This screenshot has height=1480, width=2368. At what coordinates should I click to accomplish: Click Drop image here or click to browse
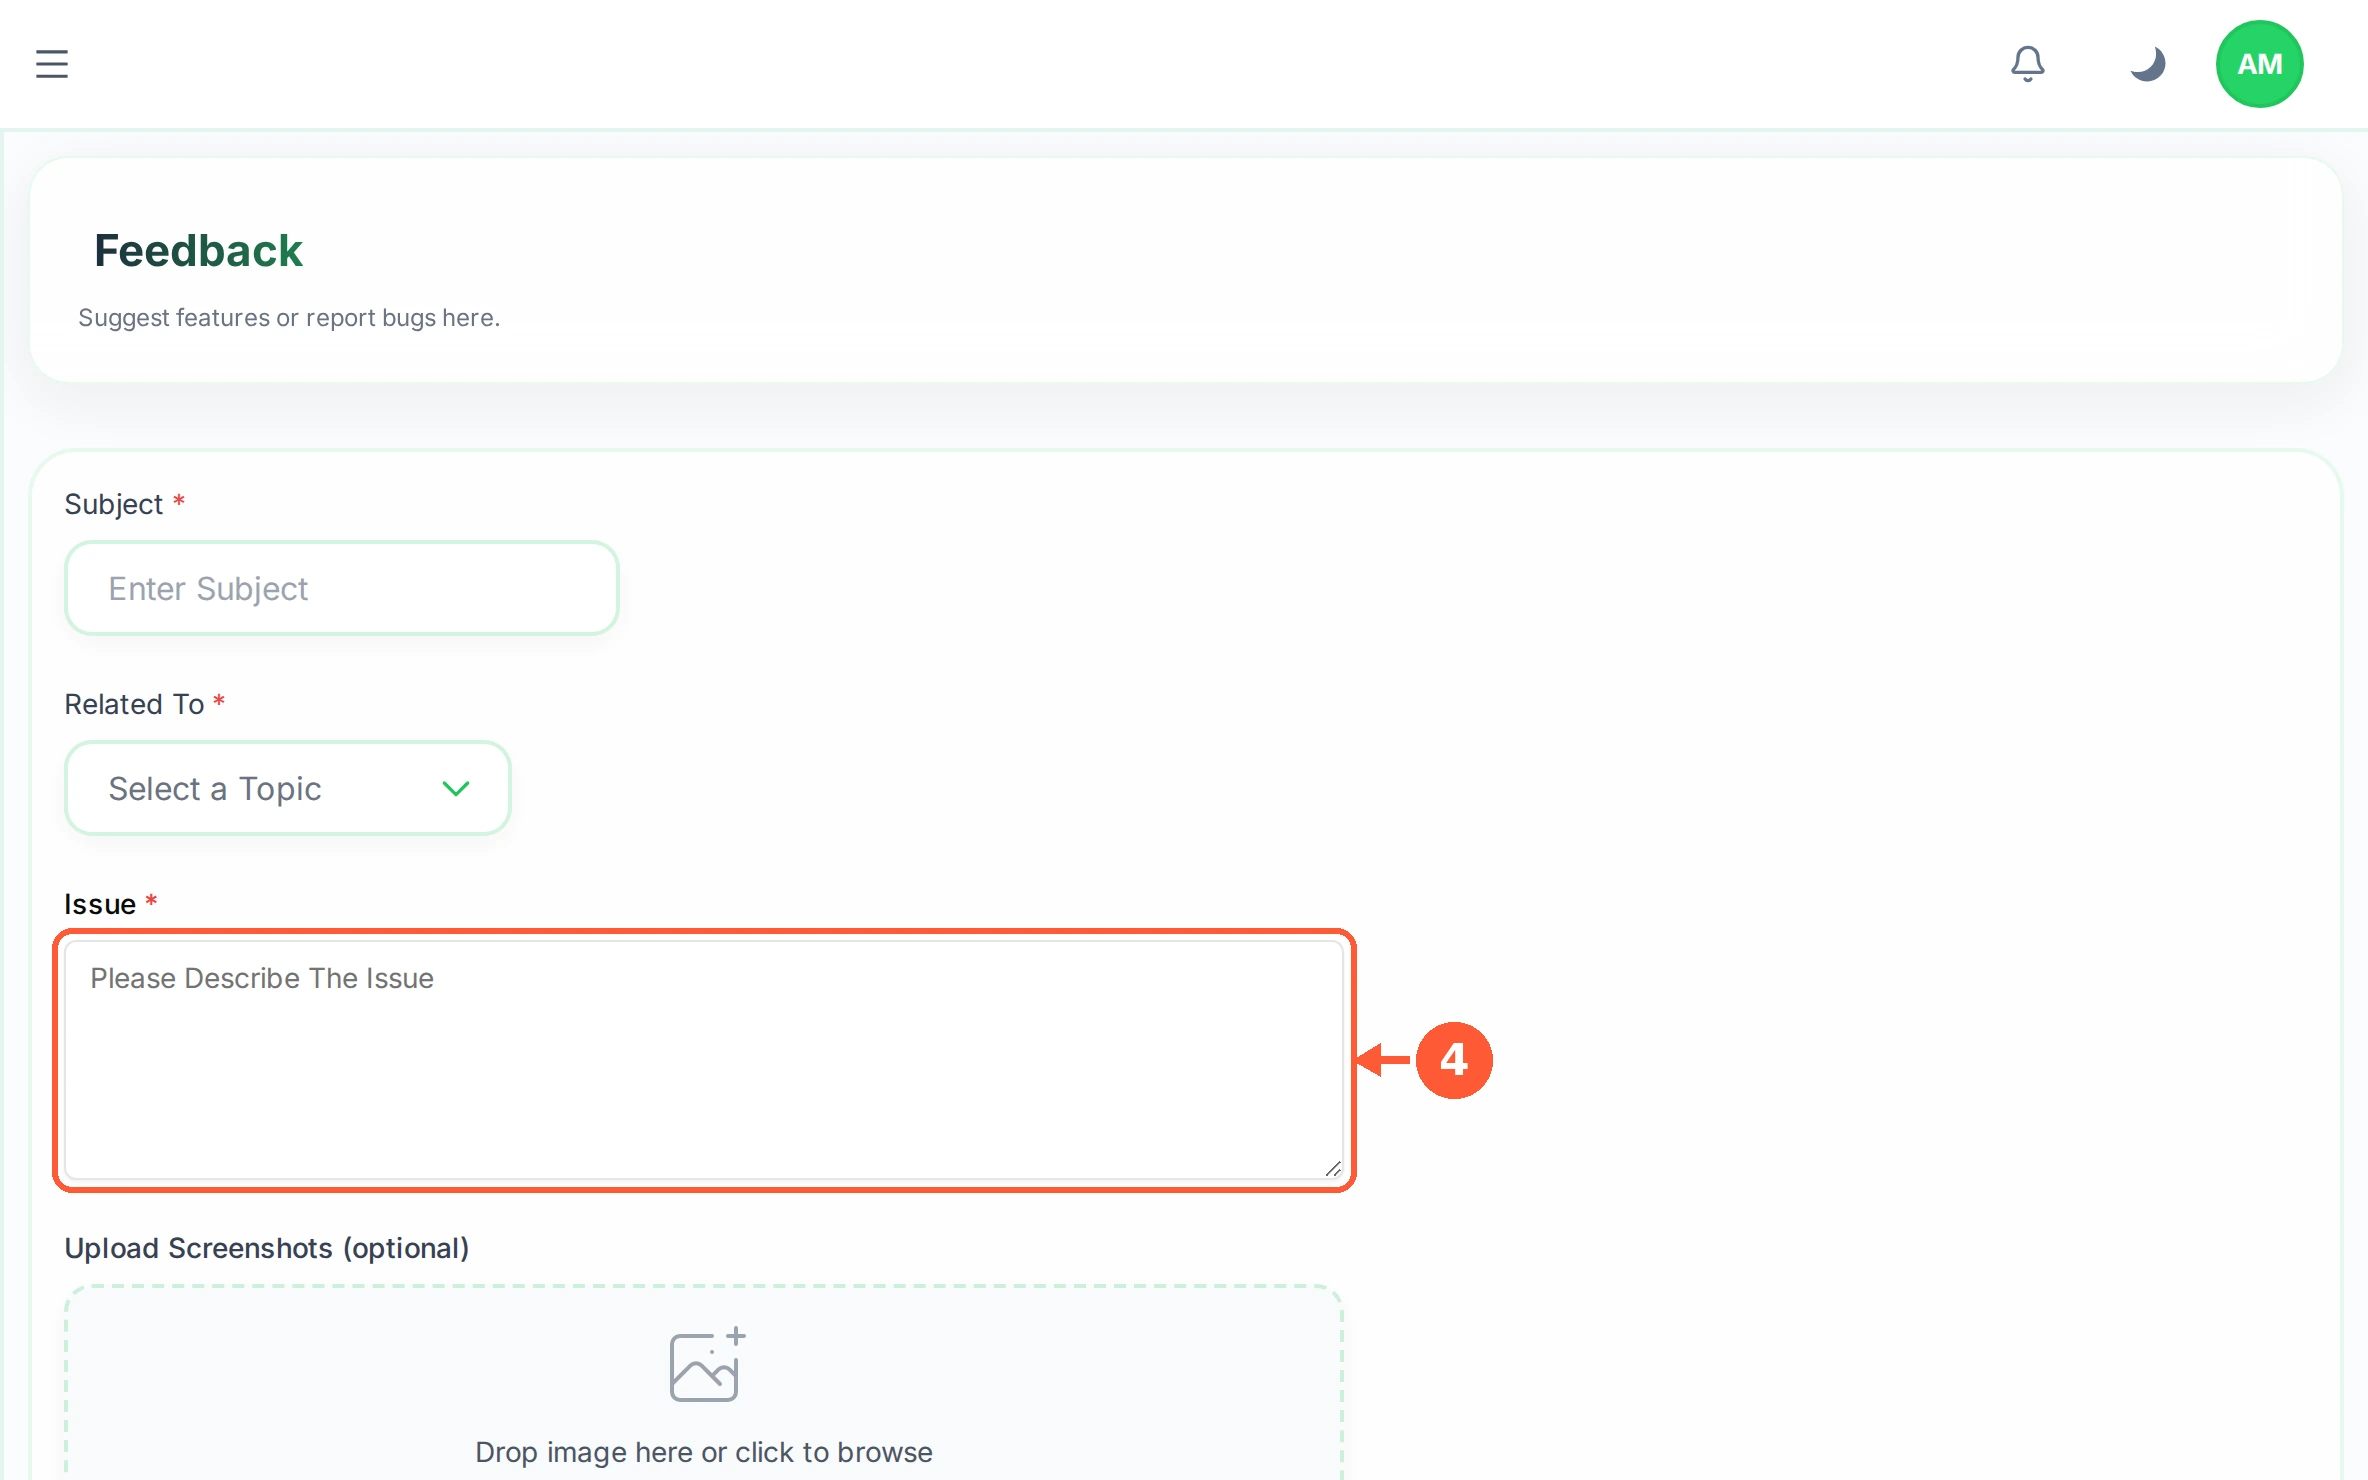(704, 1452)
